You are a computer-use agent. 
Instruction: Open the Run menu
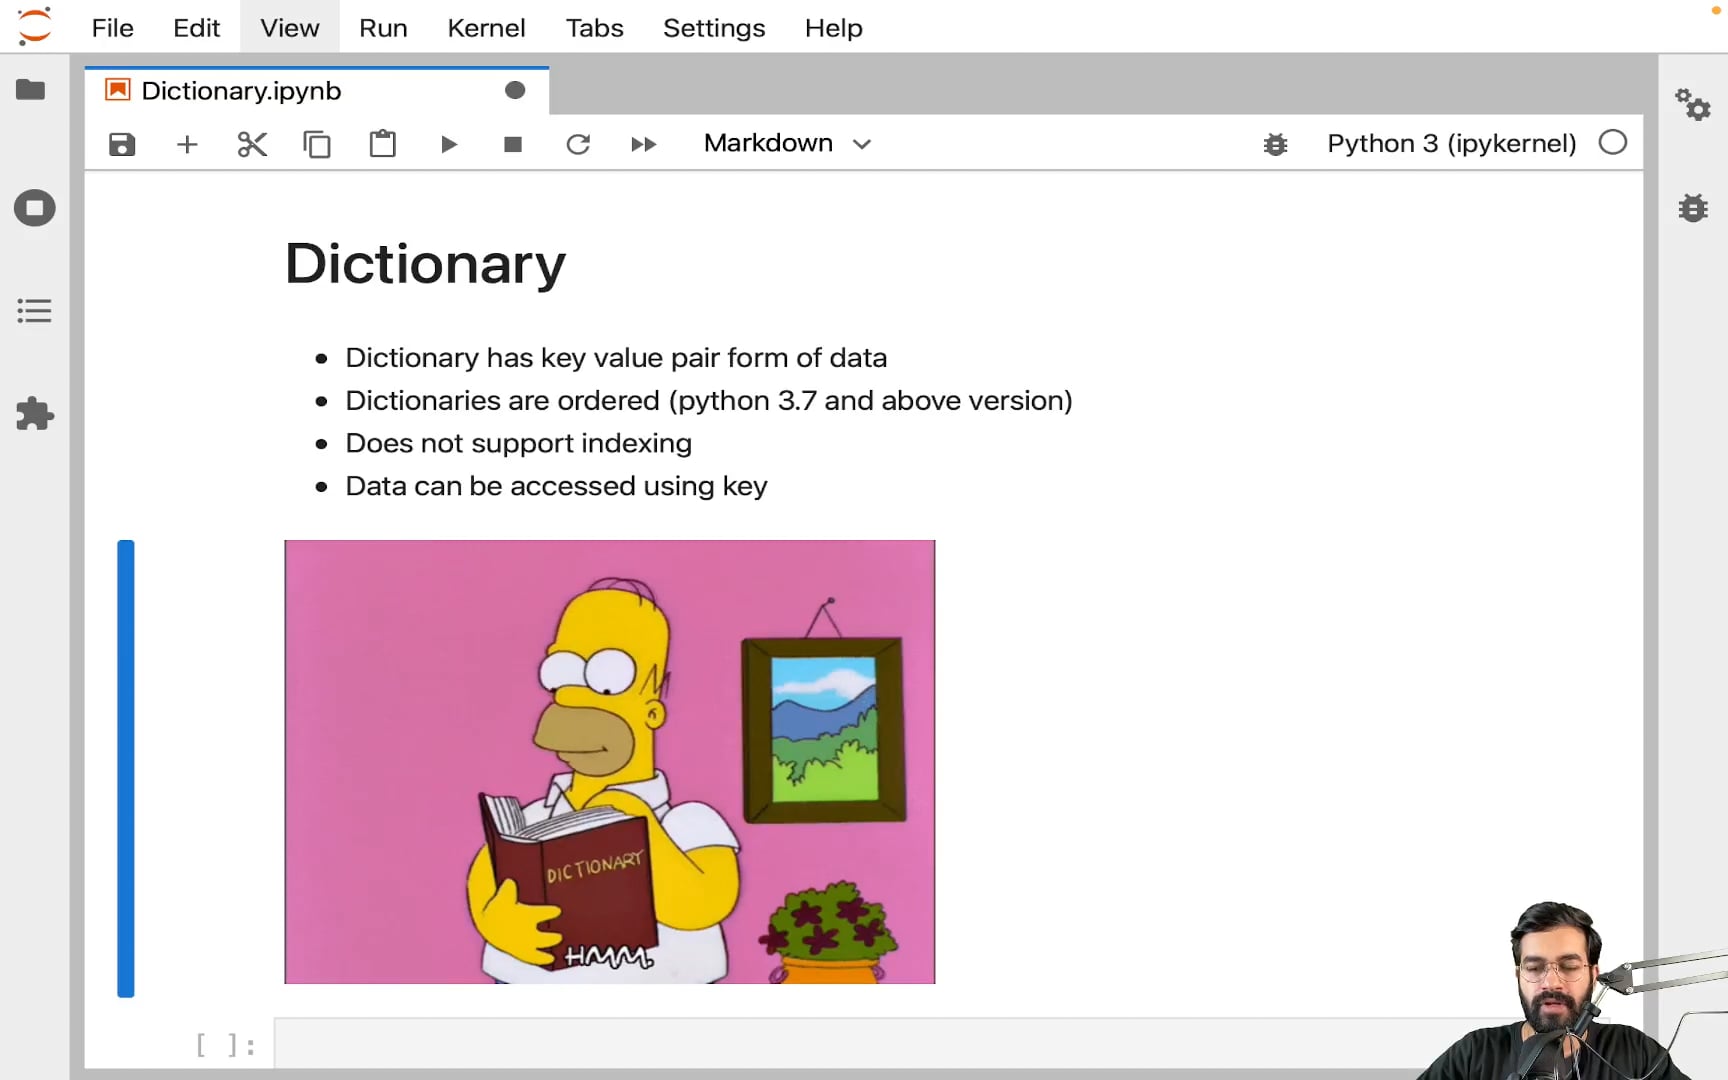383,28
